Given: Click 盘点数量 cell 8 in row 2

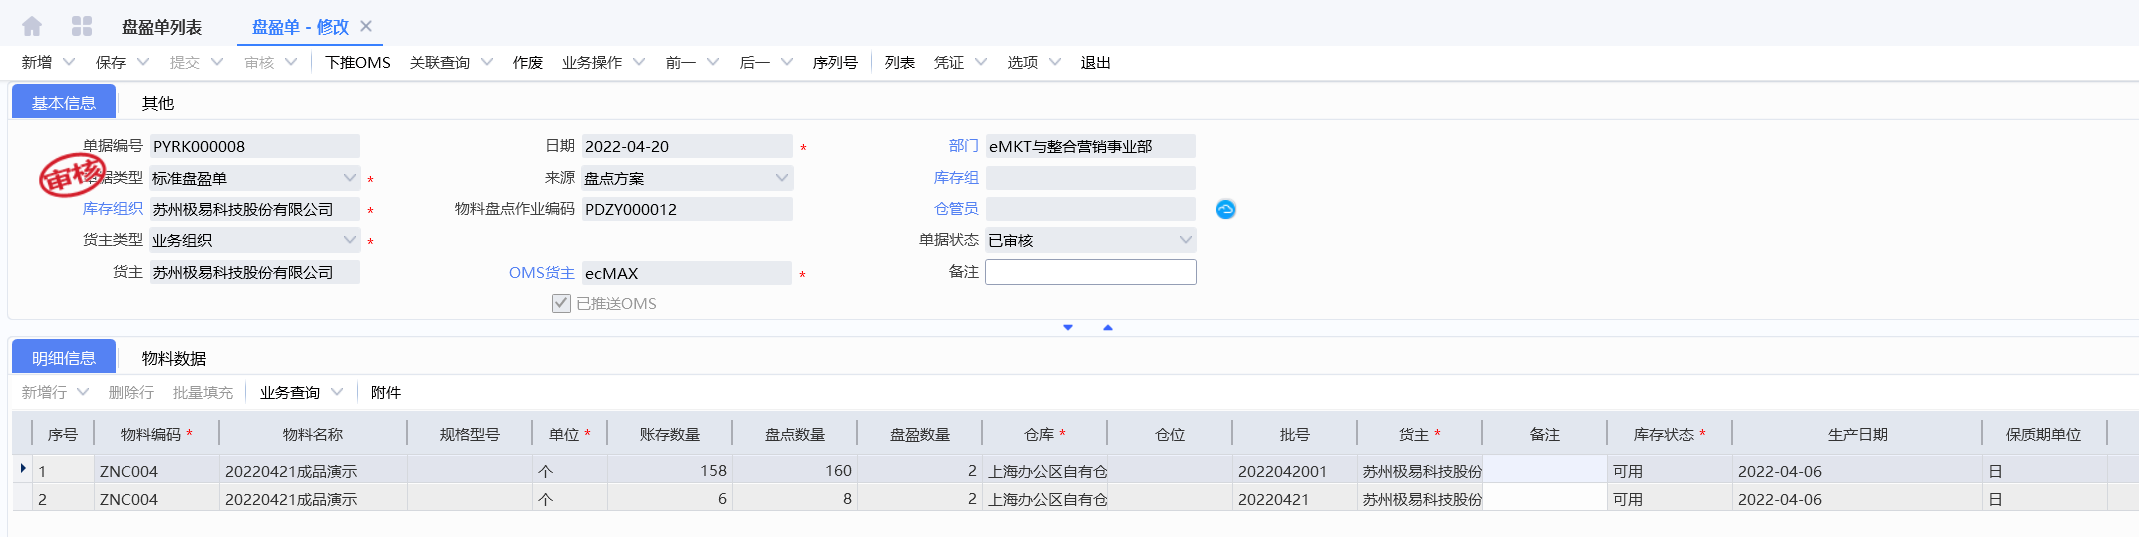Looking at the screenshot, I should 795,499.
